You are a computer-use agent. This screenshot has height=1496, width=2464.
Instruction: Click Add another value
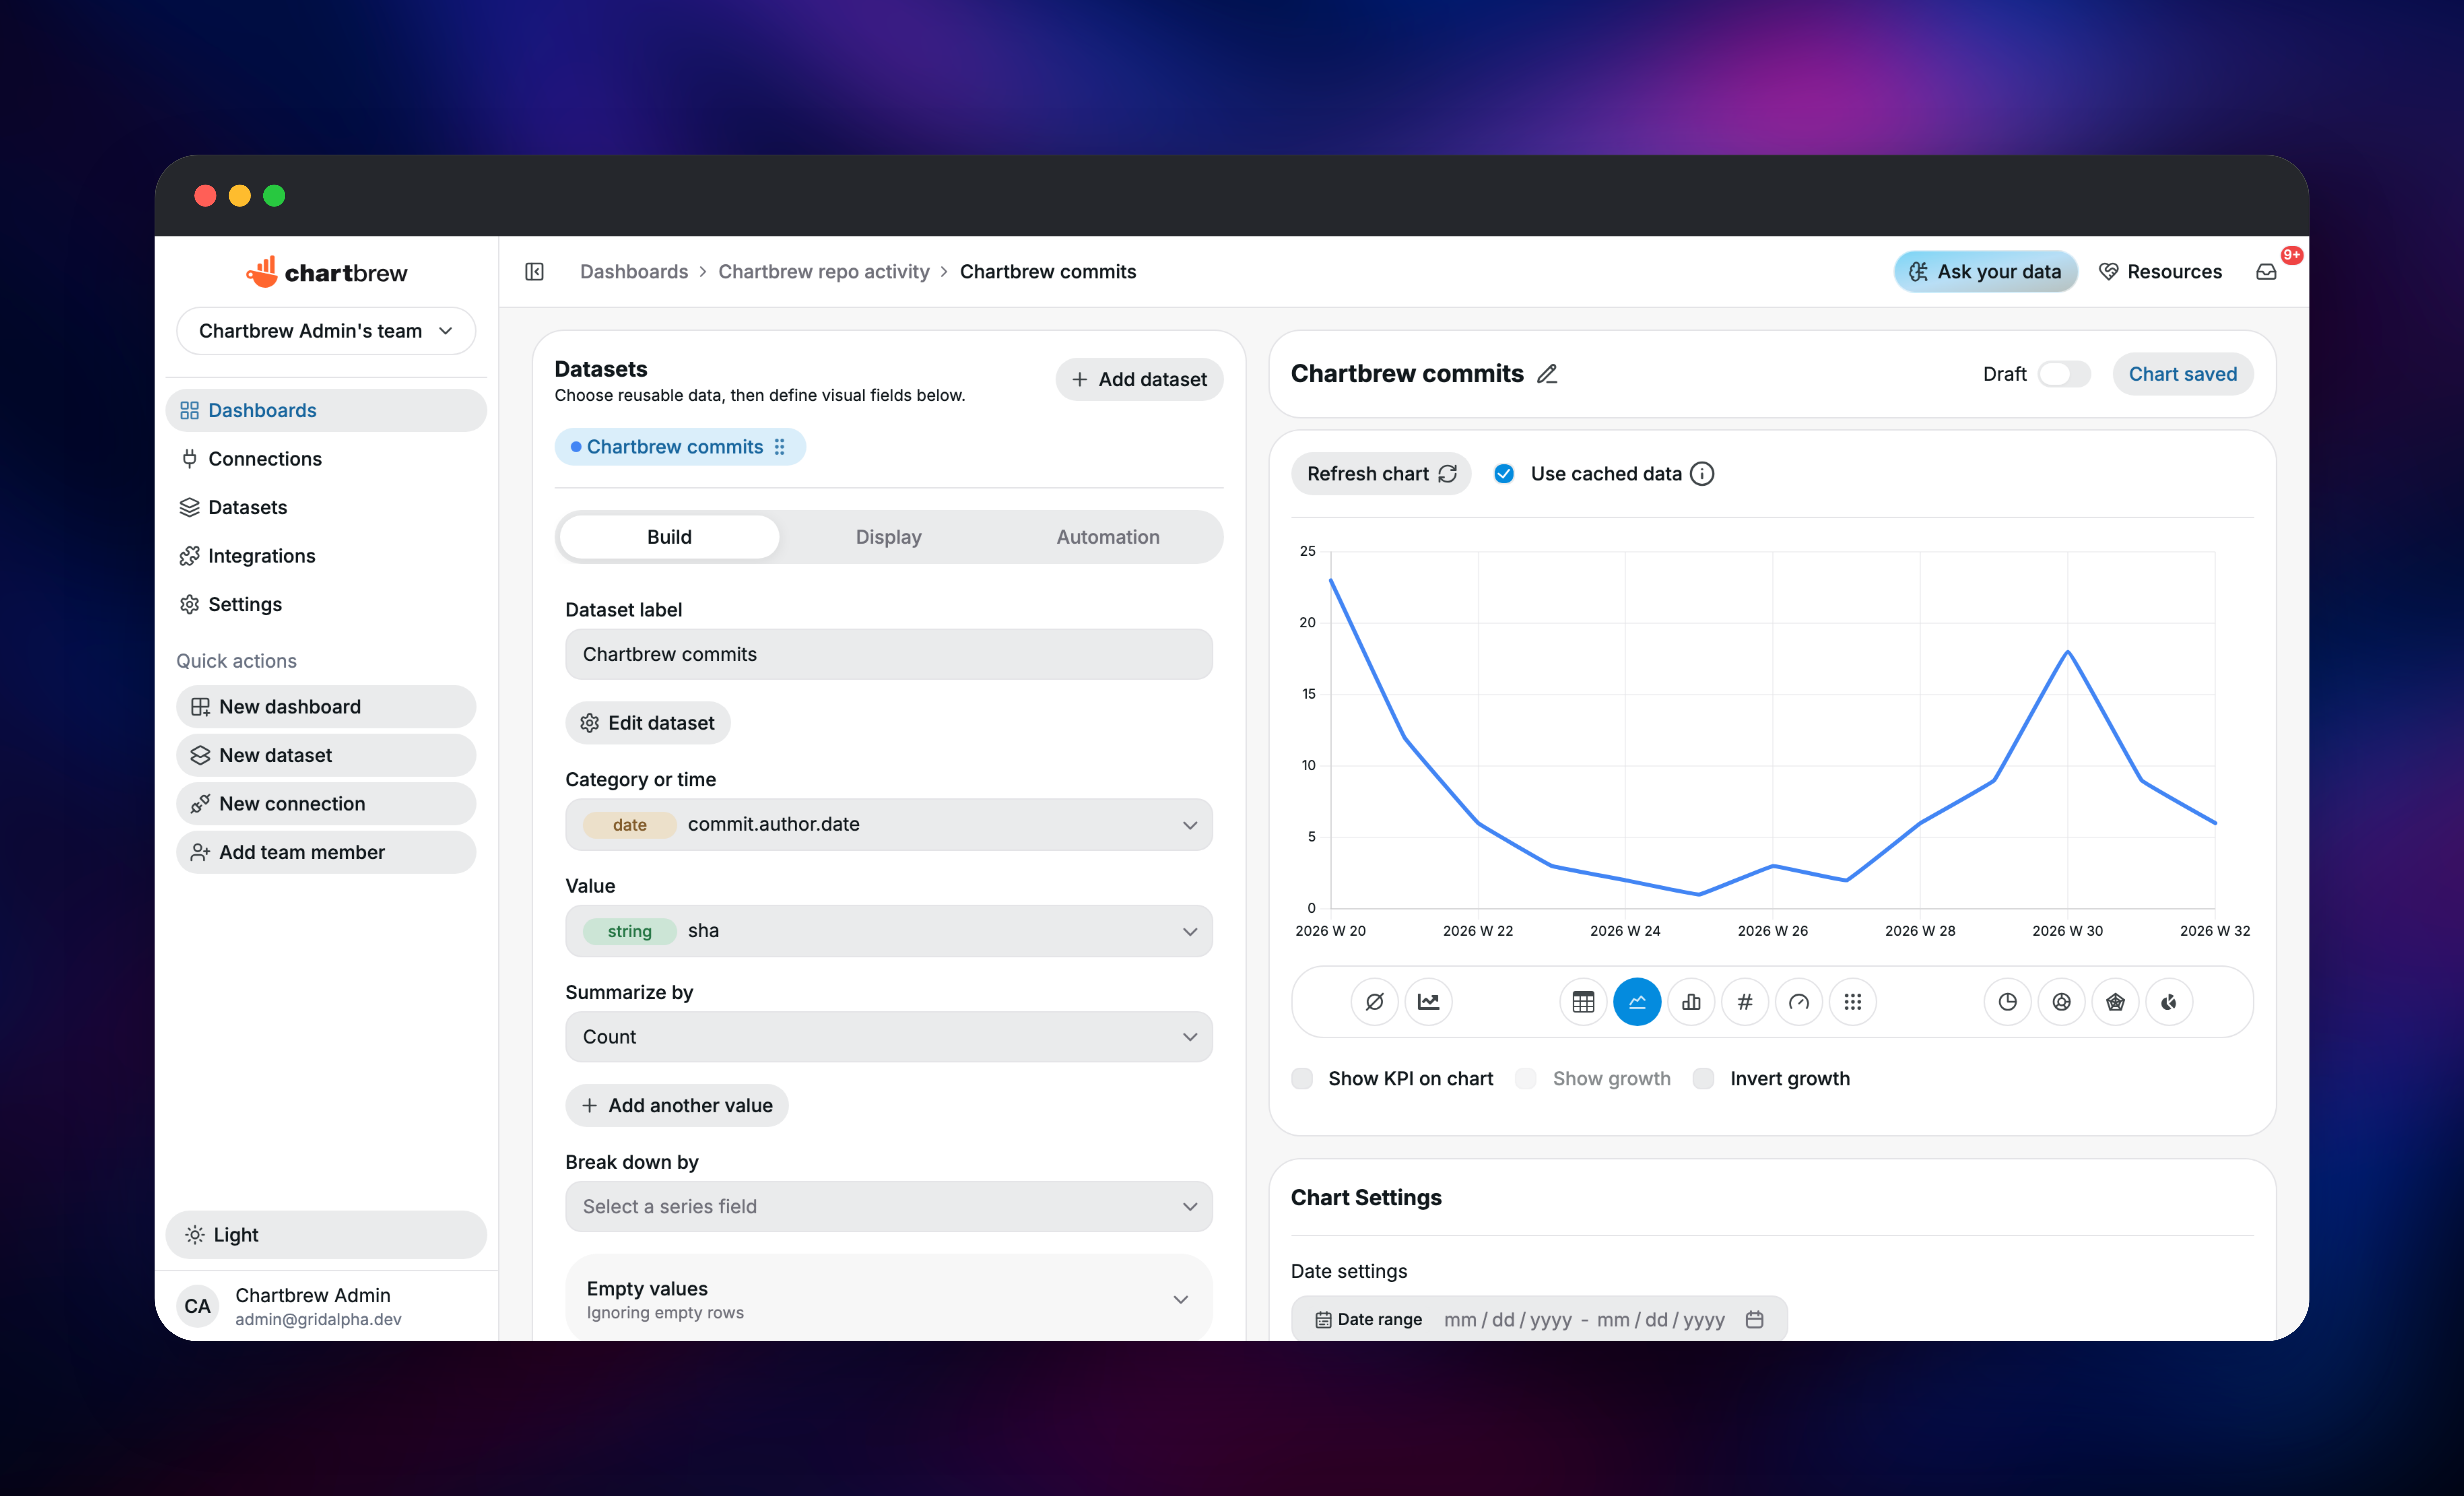click(677, 1106)
